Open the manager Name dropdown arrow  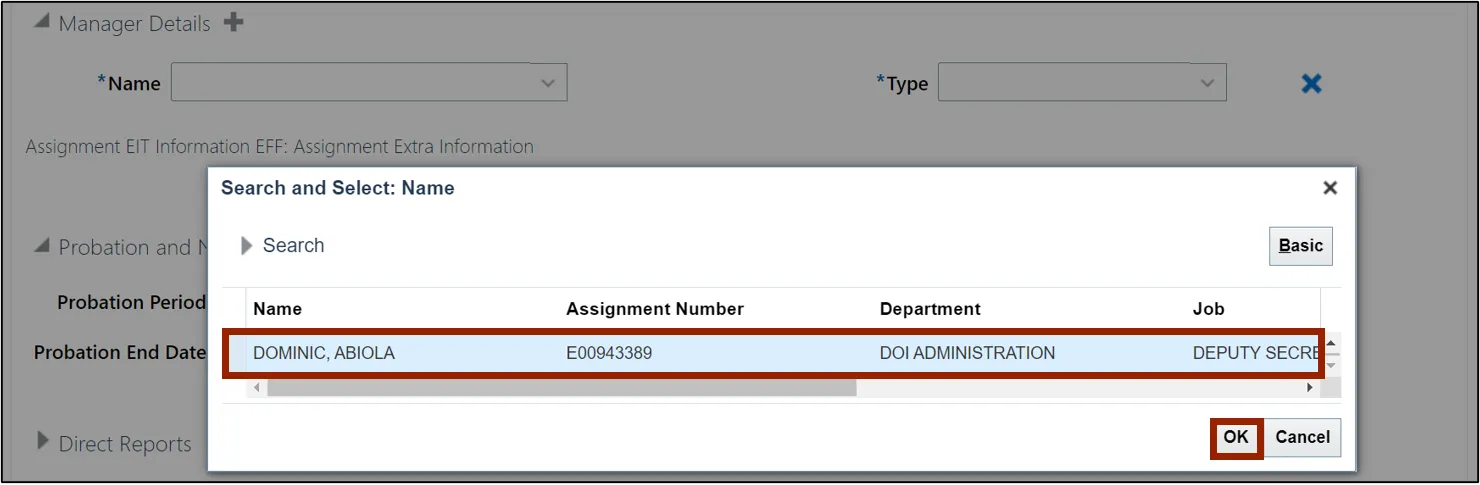coord(547,84)
